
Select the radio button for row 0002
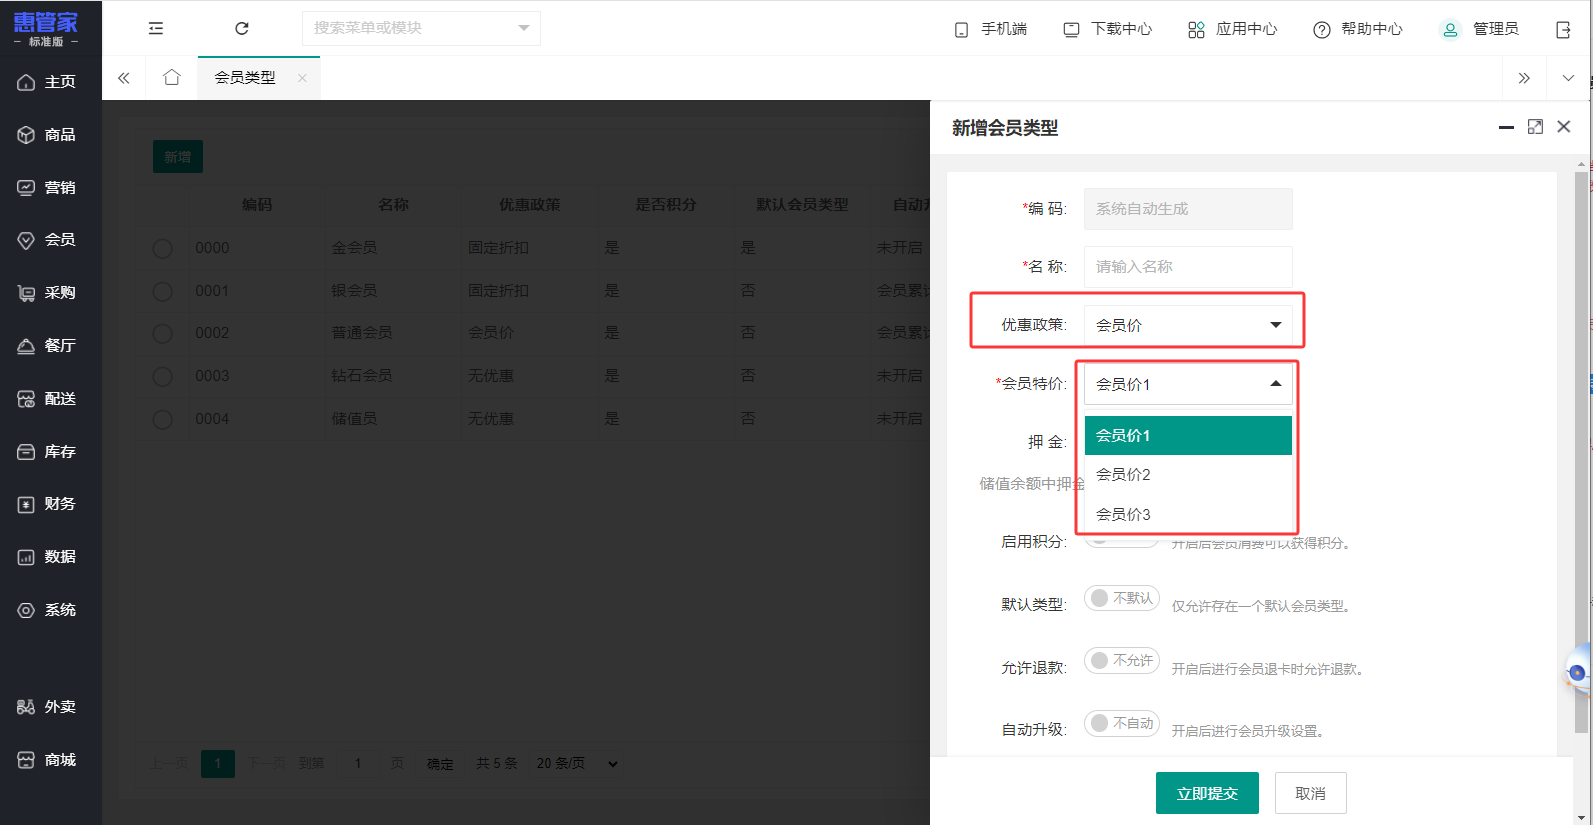162,333
